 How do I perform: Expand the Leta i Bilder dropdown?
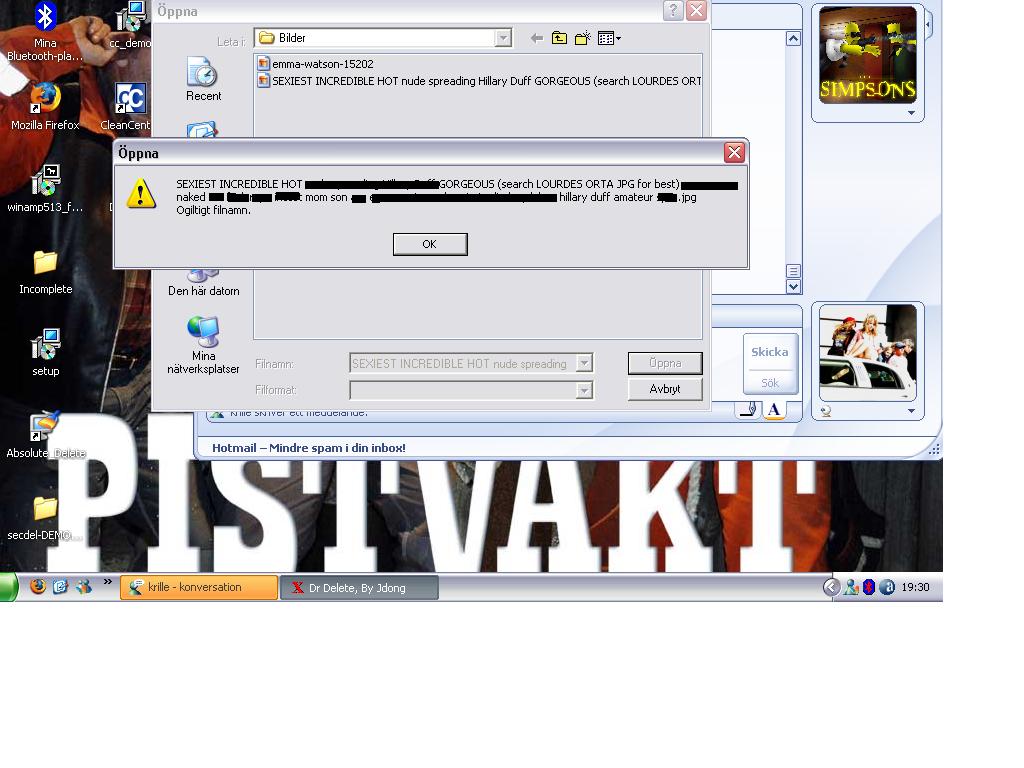[502, 38]
